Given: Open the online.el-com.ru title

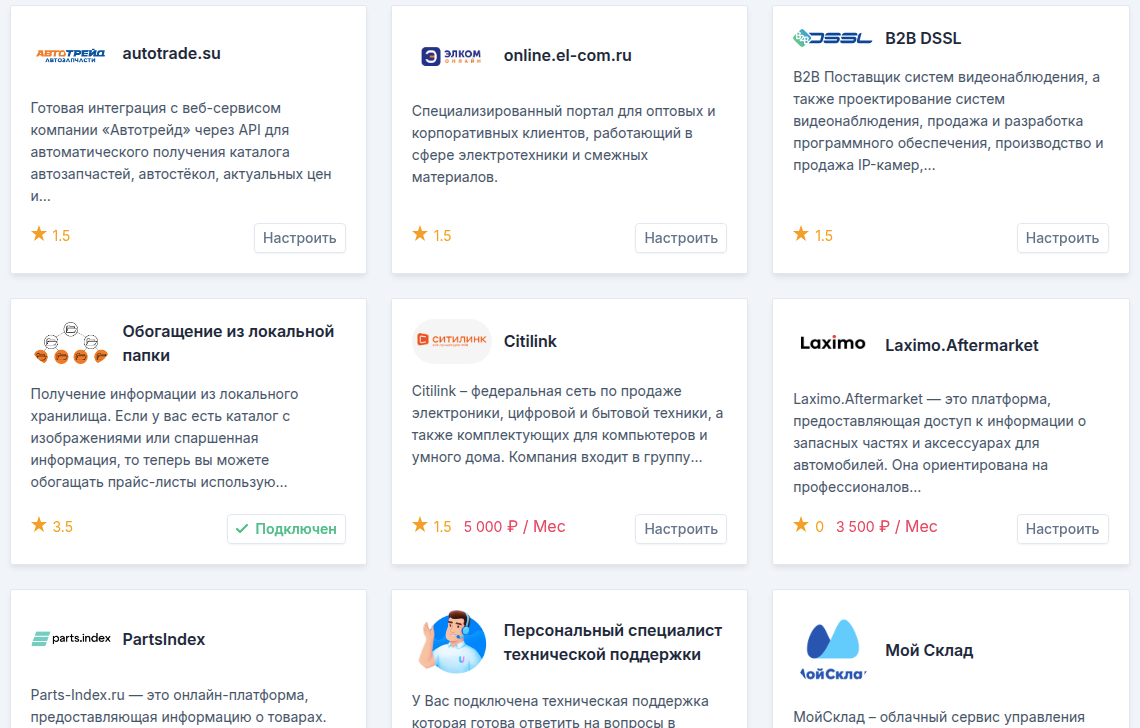Looking at the screenshot, I should click(568, 56).
